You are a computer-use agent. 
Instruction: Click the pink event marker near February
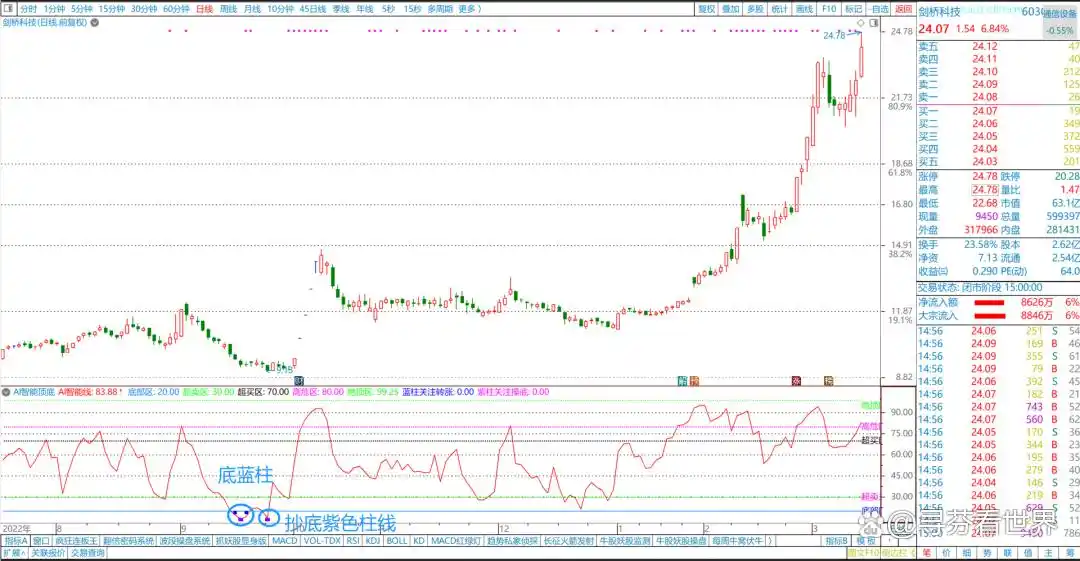796,380
